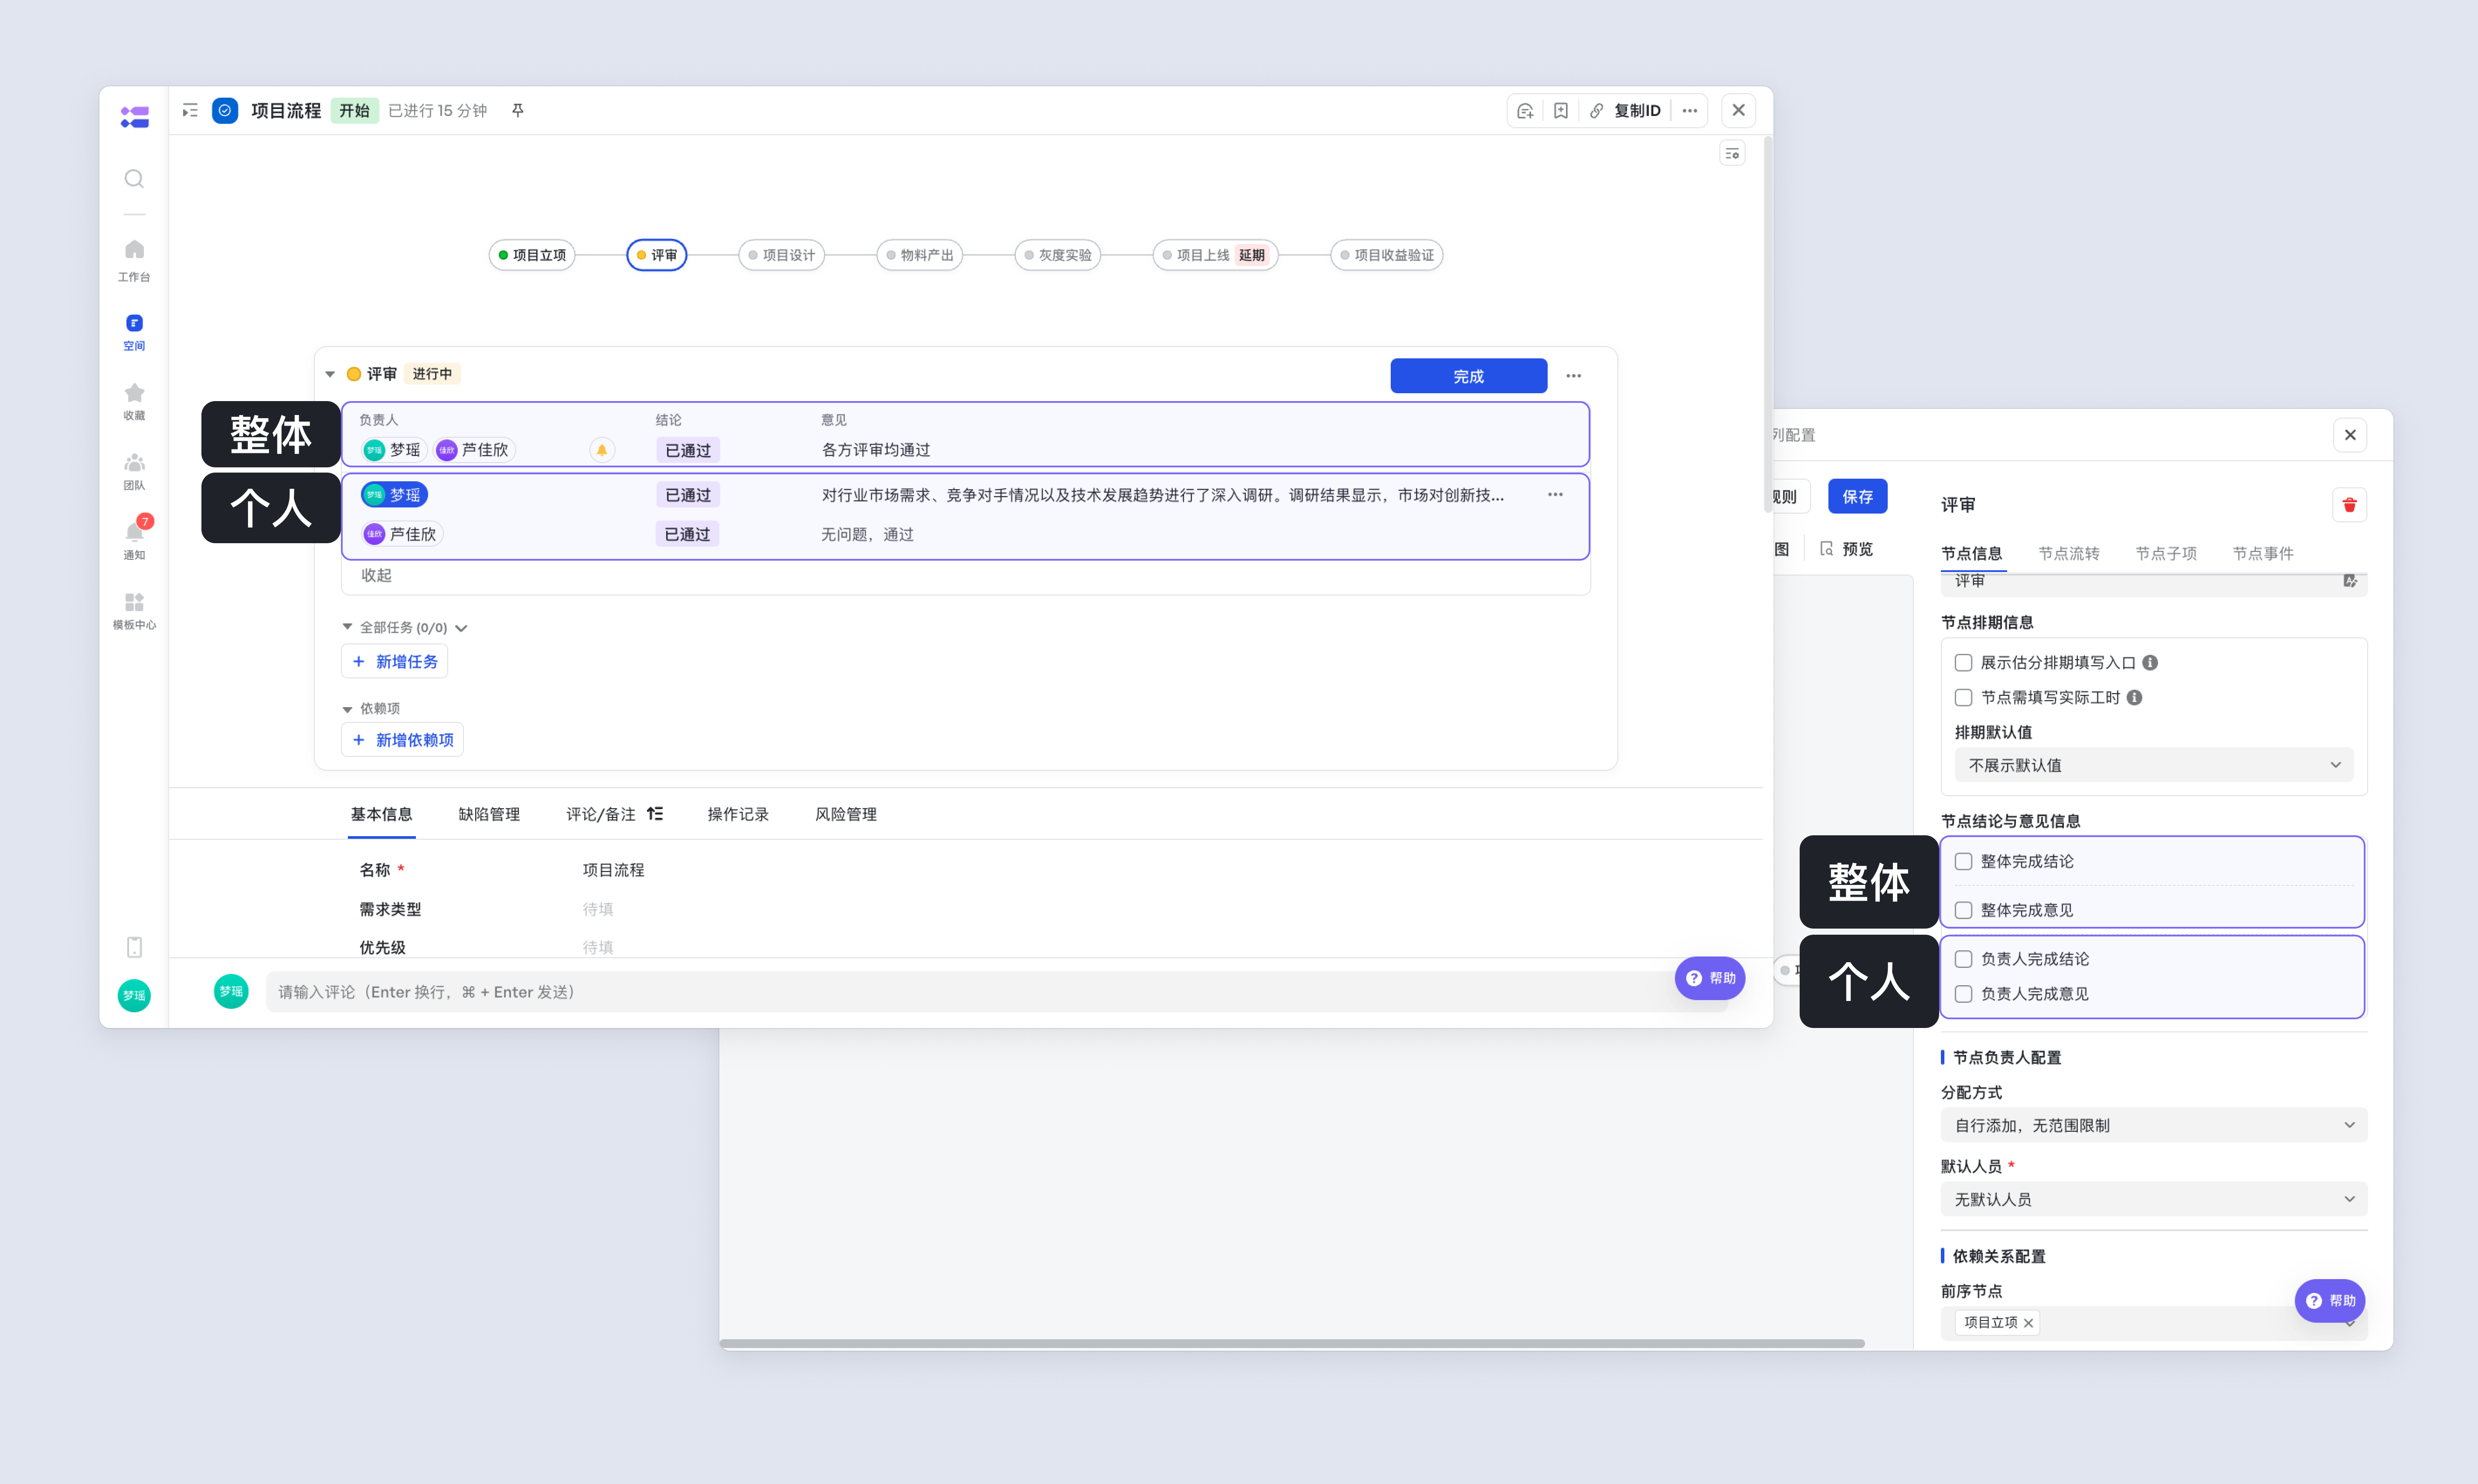Screen dimensions: 2478x1484
Task: Pin the 项目流程 work item
Action: coord(518,111)
